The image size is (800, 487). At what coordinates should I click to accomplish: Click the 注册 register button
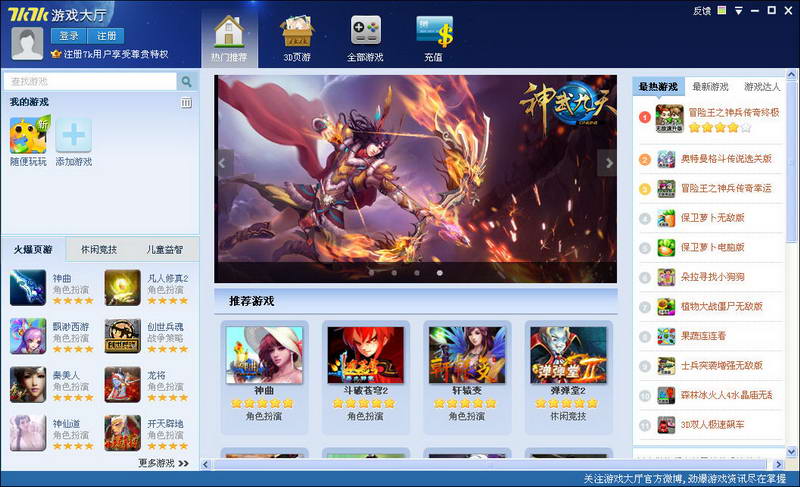pyautogui.click(x=106, y=35)
